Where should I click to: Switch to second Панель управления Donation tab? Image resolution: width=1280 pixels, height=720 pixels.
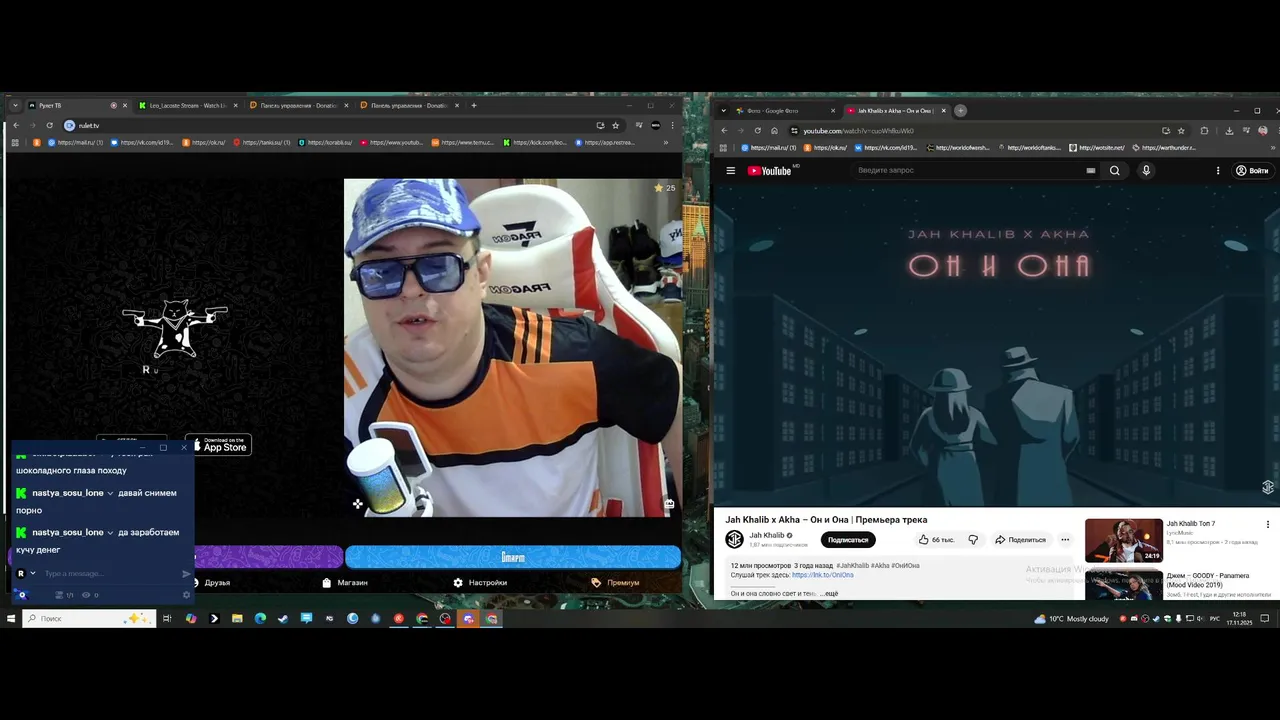(x=408, y=106)
